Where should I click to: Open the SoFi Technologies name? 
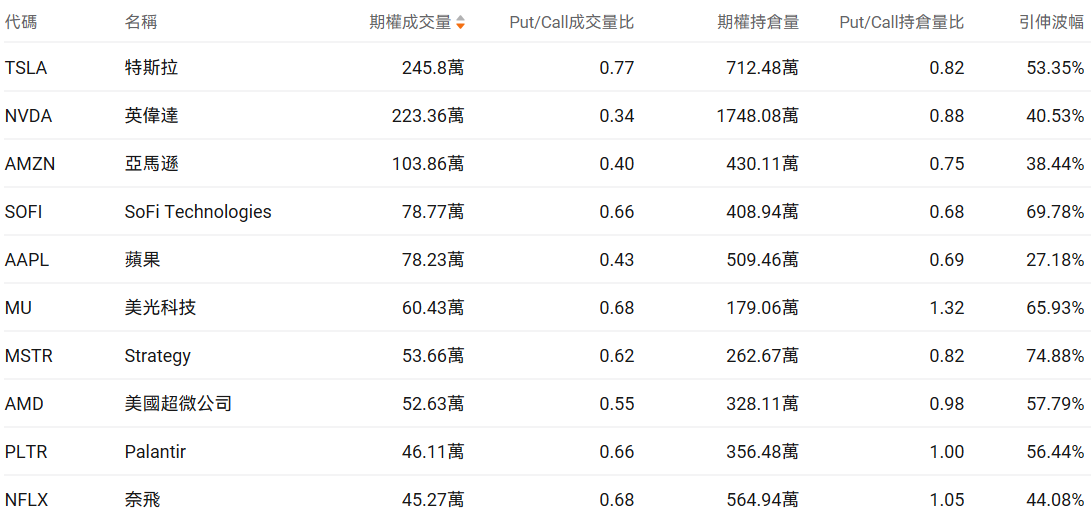click(x=198, y=212)
